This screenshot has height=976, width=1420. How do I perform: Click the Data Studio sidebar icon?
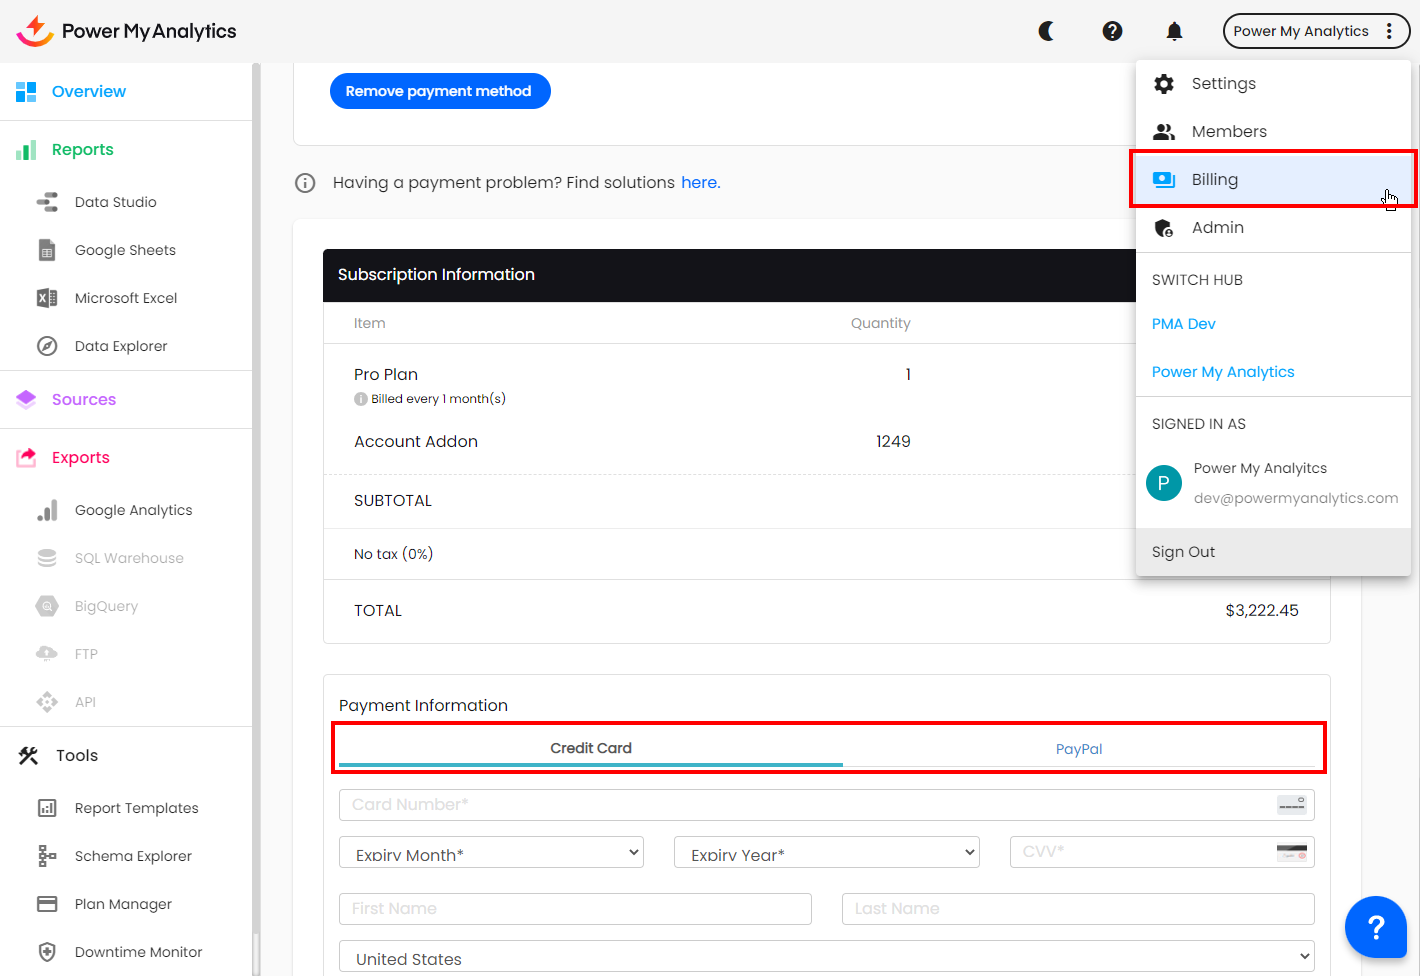point(47,202)
